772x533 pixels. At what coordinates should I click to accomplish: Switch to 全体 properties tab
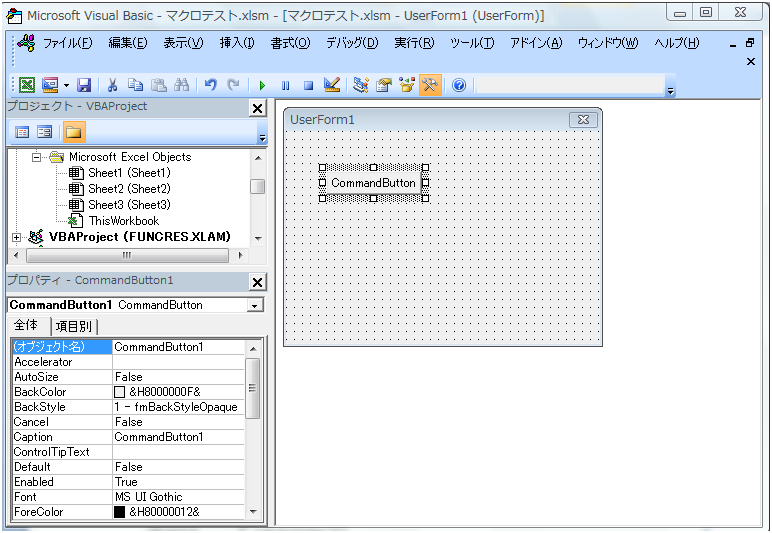[27, 325]
